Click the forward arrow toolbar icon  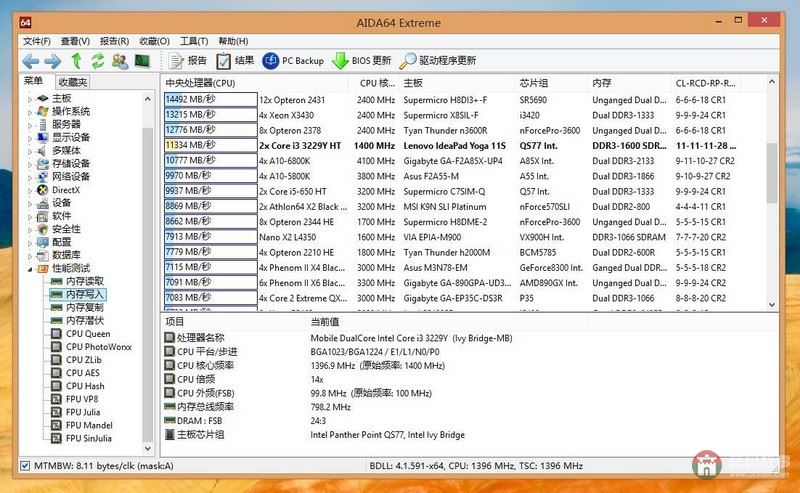point(53,61)
